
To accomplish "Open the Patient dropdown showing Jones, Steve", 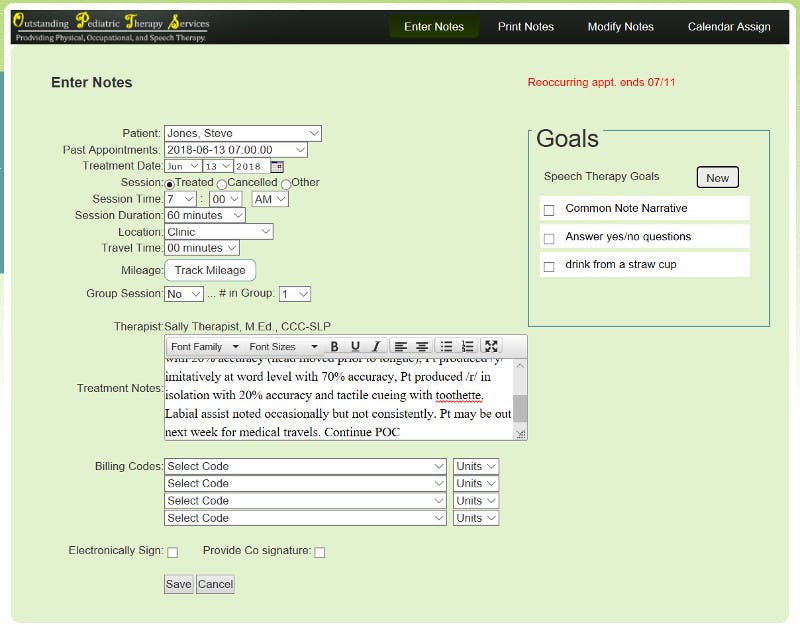I will coord(243,133).
